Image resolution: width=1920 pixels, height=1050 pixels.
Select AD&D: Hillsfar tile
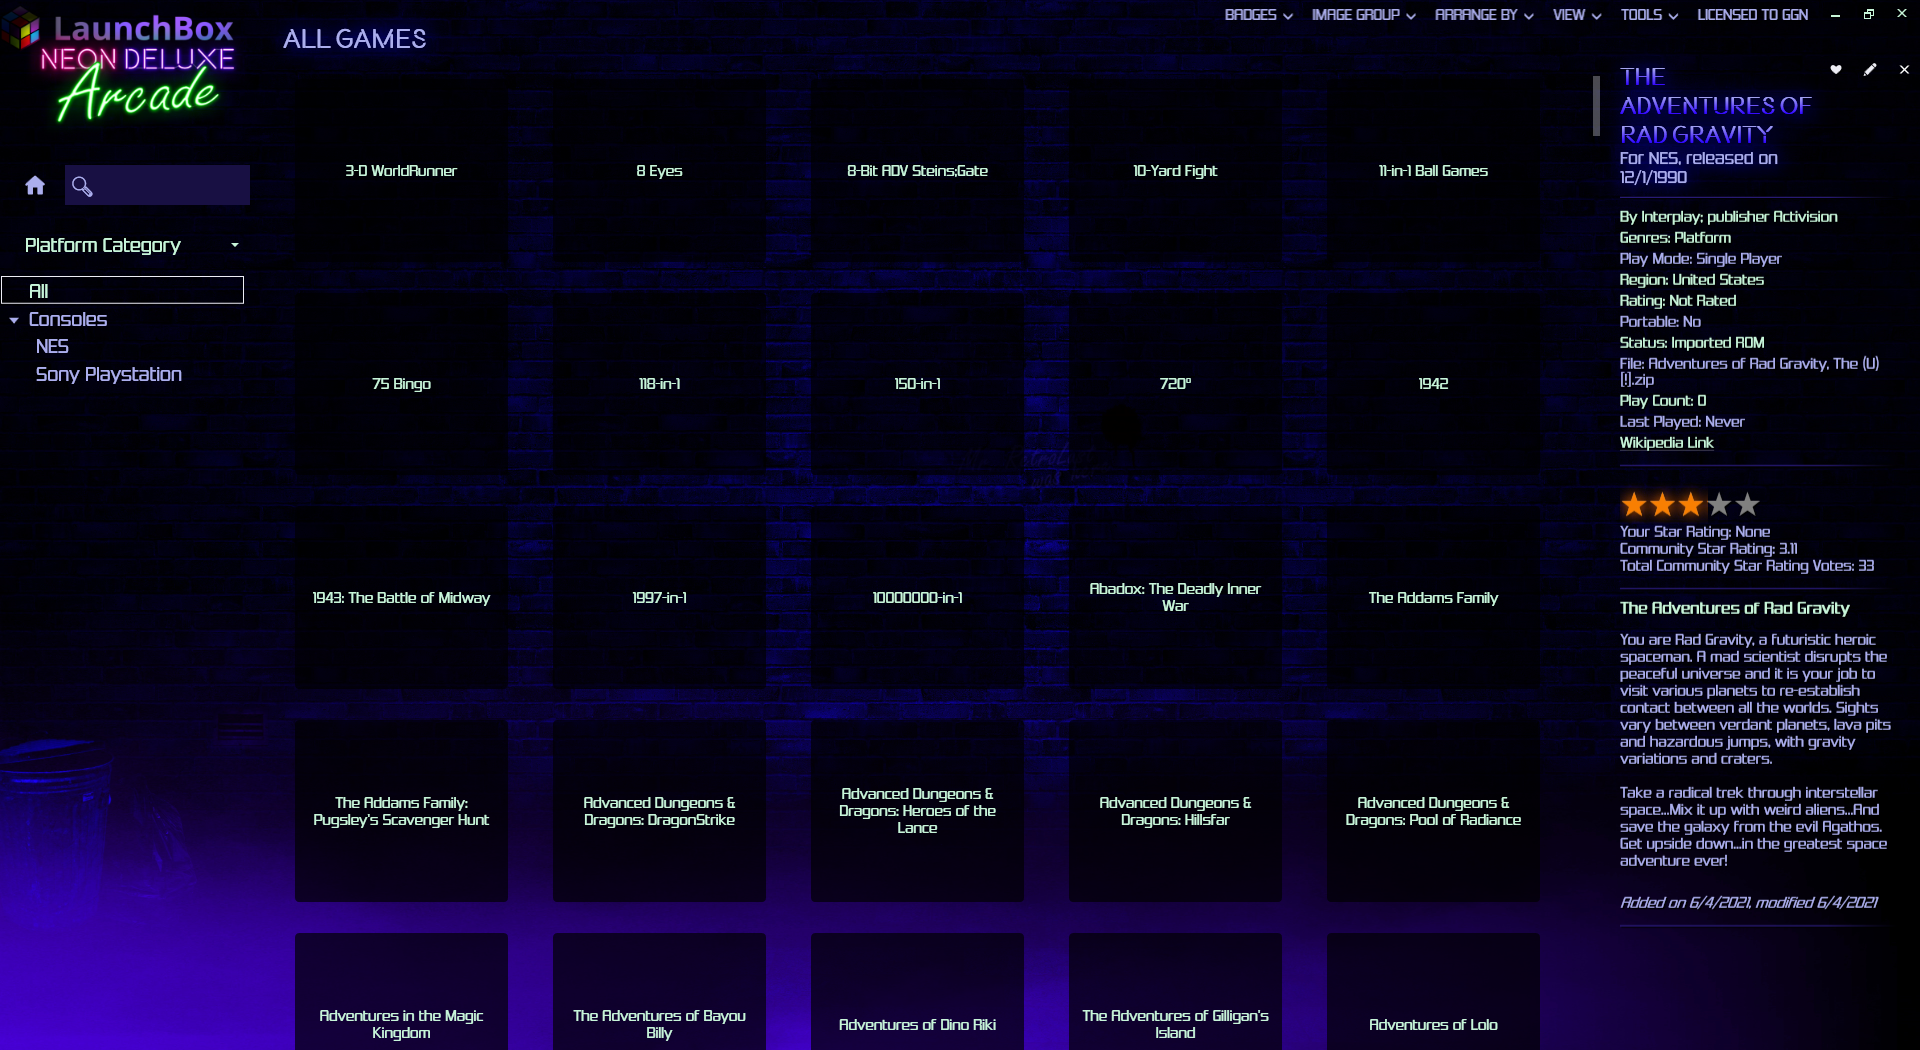1175,811
